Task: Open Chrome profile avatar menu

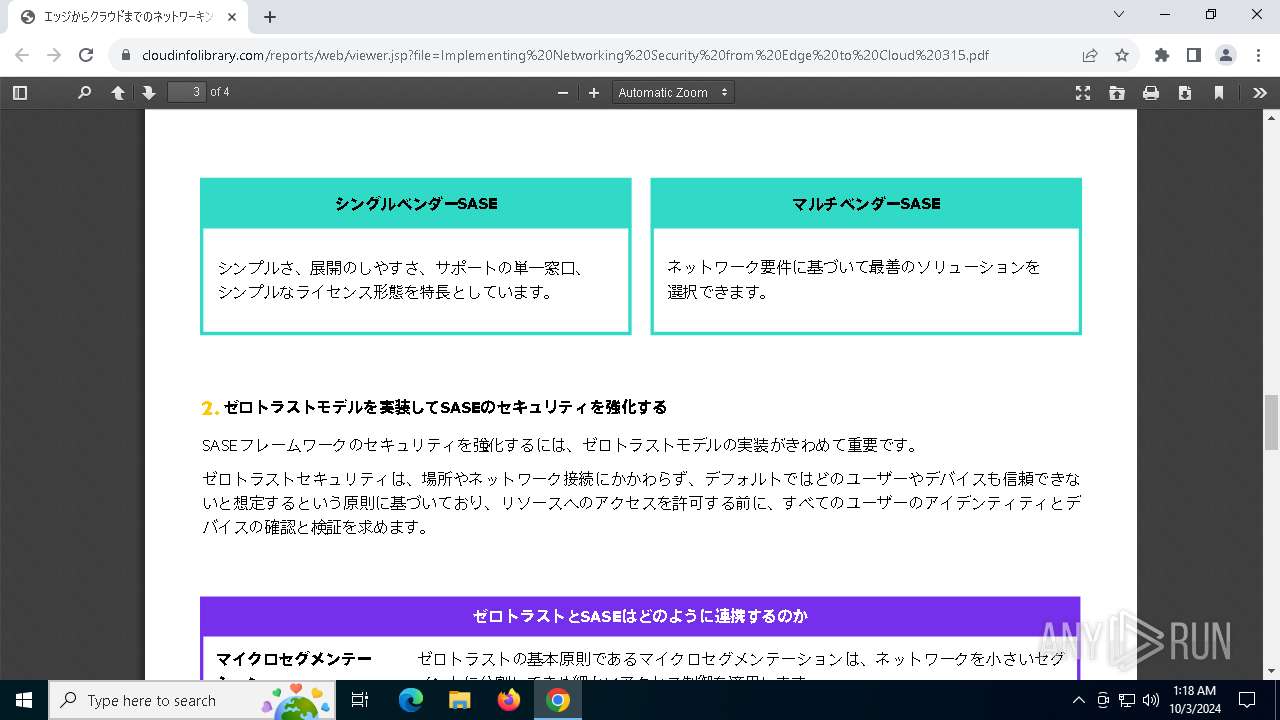Action: click(x=1226, y=55)
